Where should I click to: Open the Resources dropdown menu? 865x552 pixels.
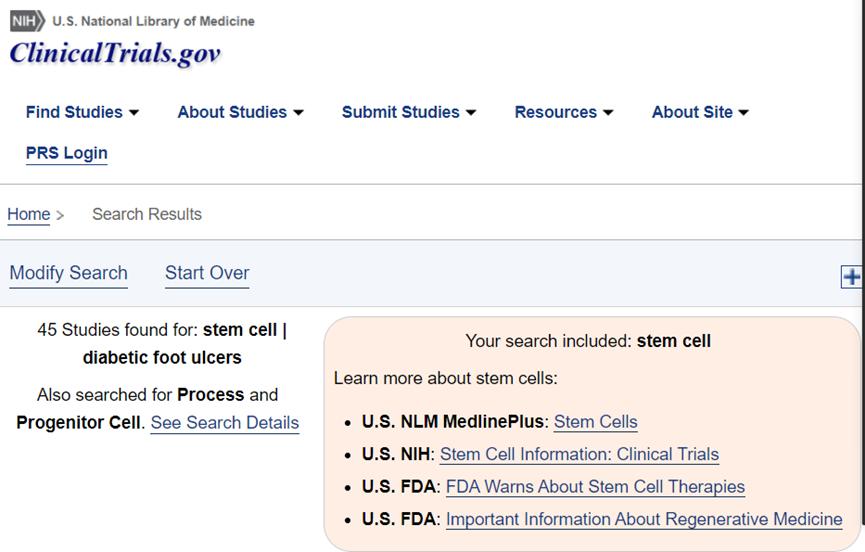point(563,112)
